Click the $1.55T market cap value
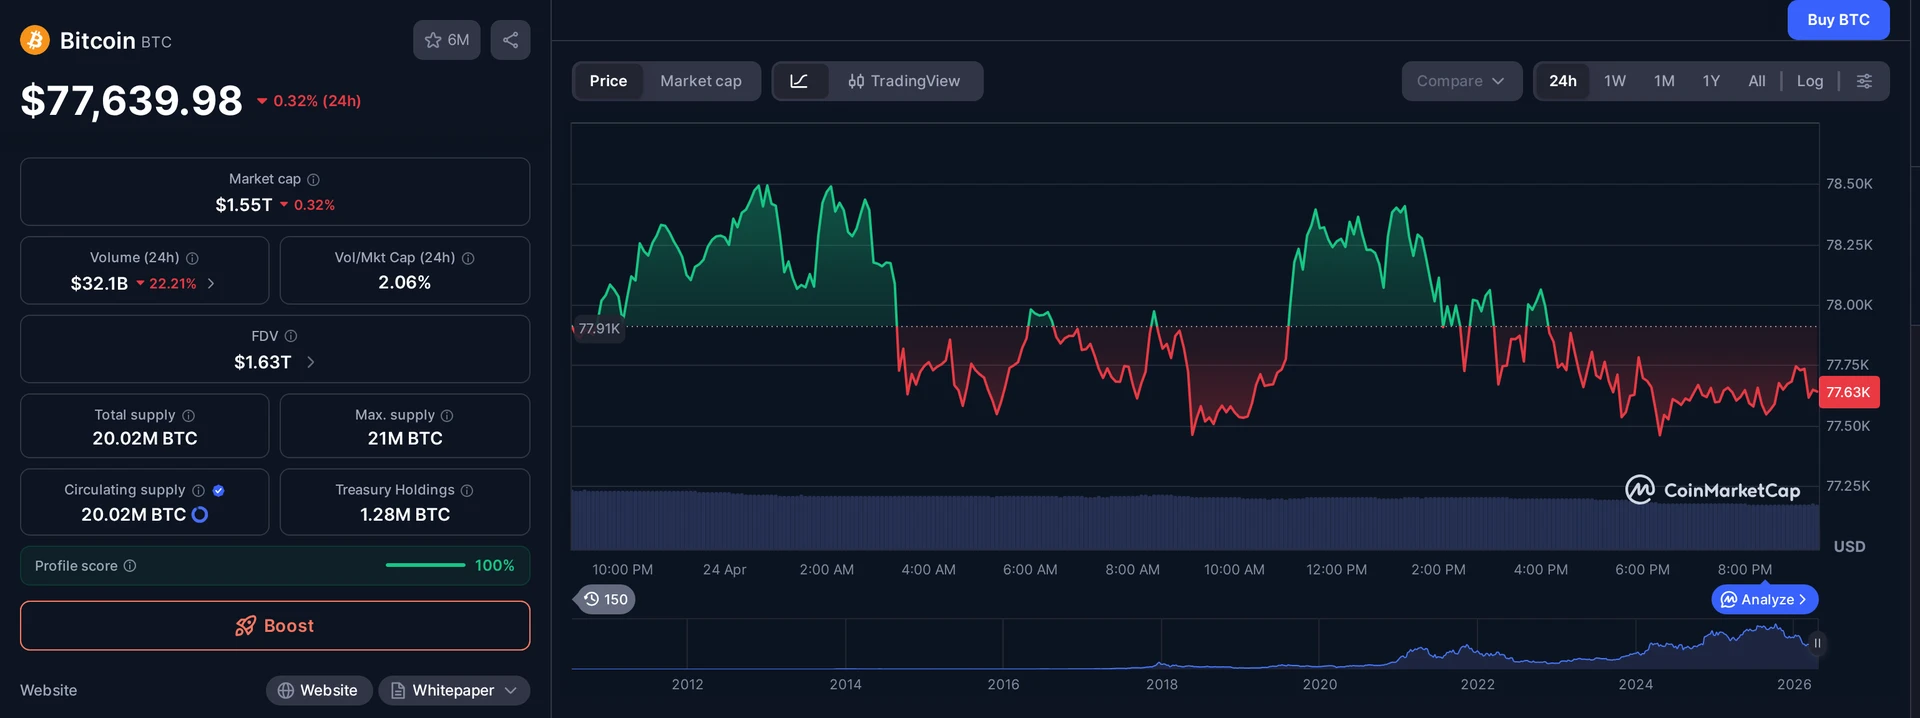Viewport: 1920px width, 718px height. click(x=244, y=205)
